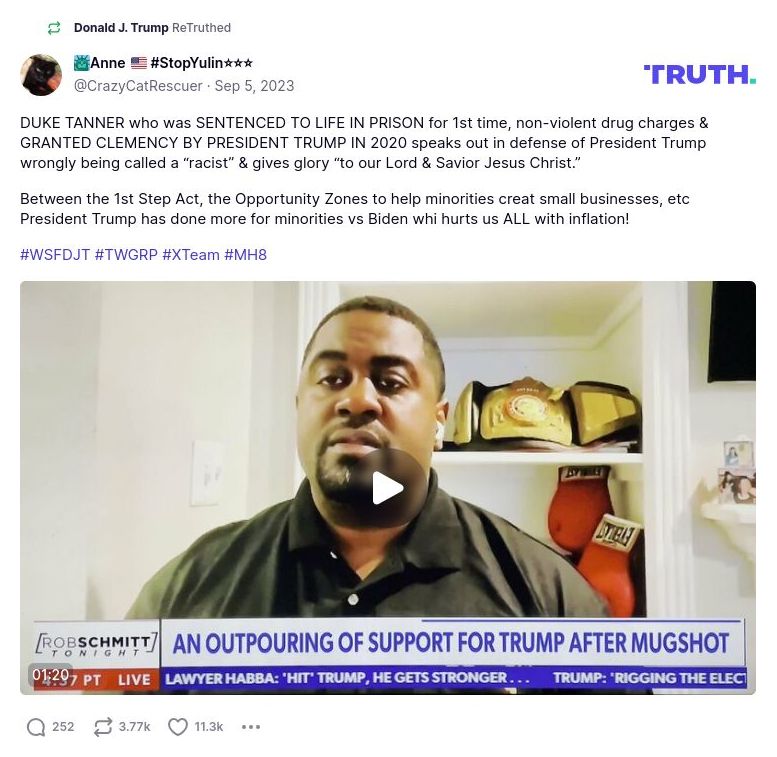Open the #MH8 hashtag
Screen dimensions: 777x757
[x=245, y=255]
